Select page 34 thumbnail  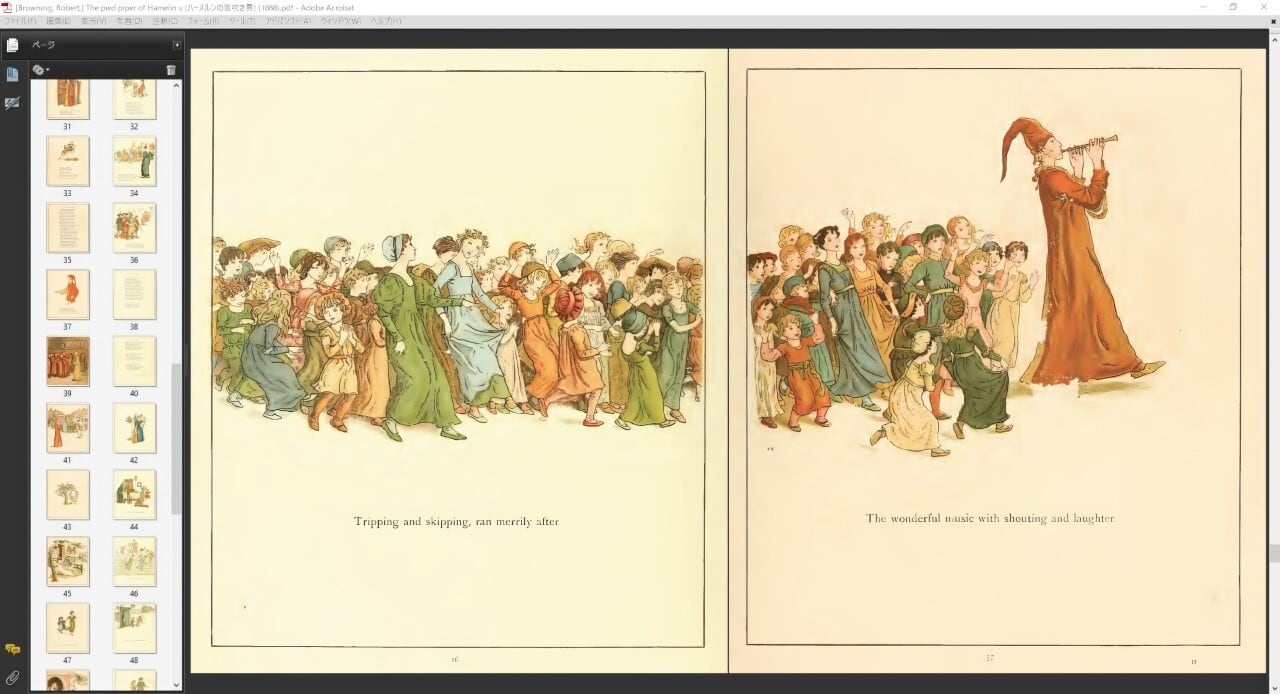pos(135,161)
